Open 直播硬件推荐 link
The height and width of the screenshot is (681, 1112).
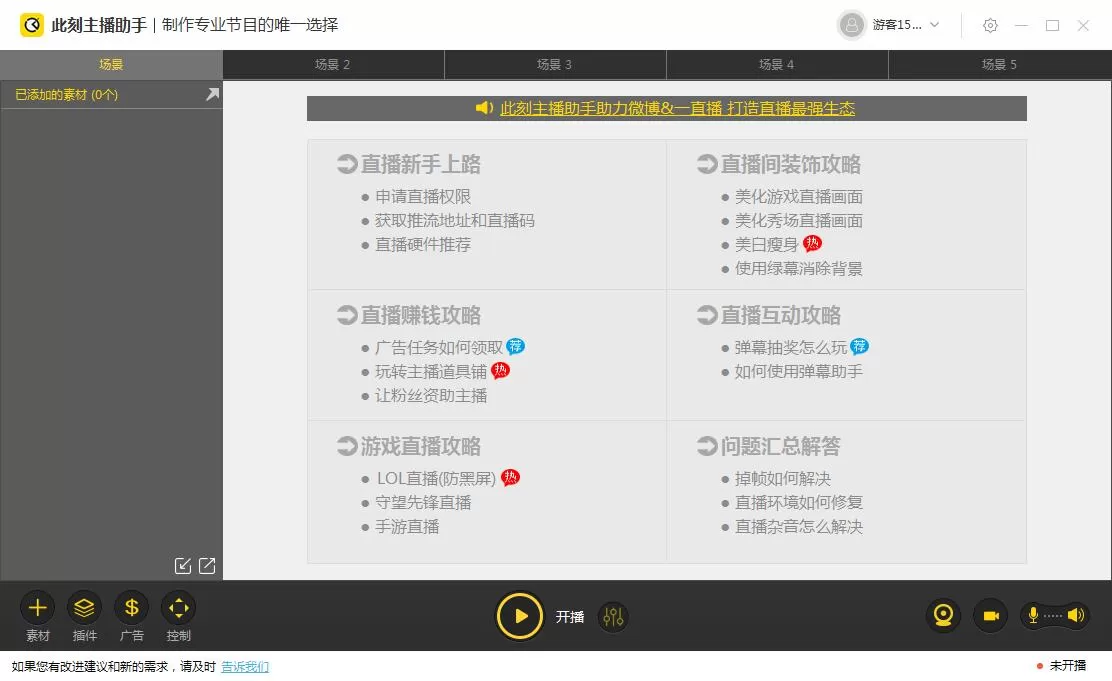point(423,245)
